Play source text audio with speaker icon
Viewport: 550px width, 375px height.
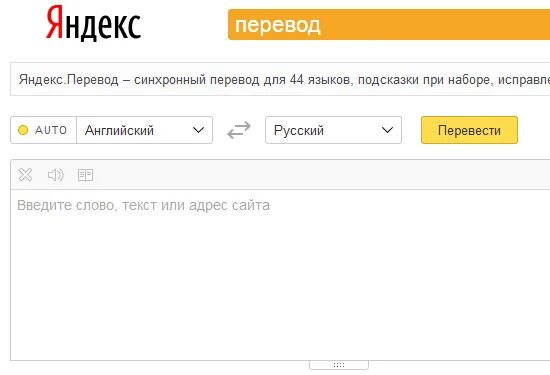click(x=55, y=175)
